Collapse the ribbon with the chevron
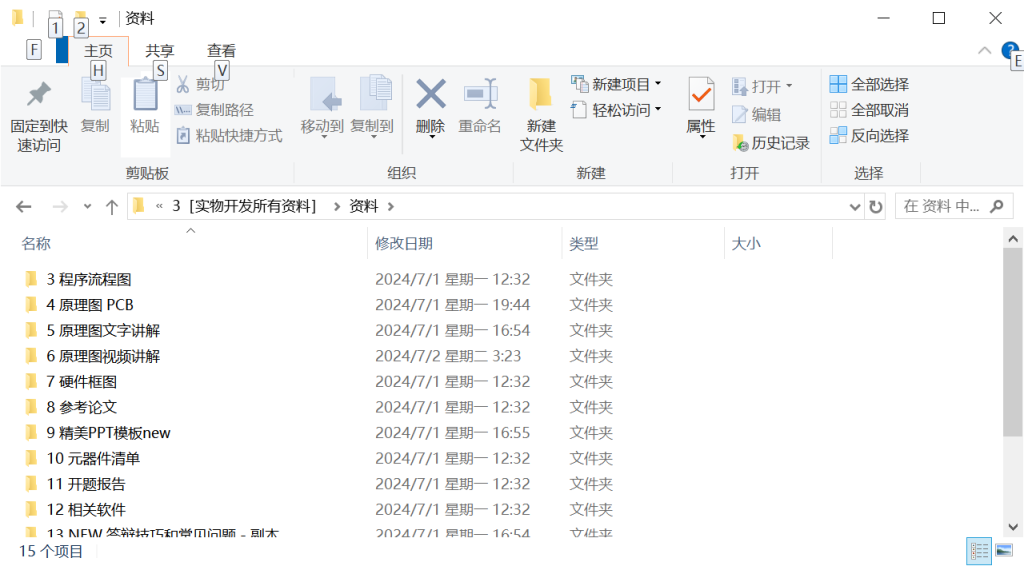 point(984,50)
